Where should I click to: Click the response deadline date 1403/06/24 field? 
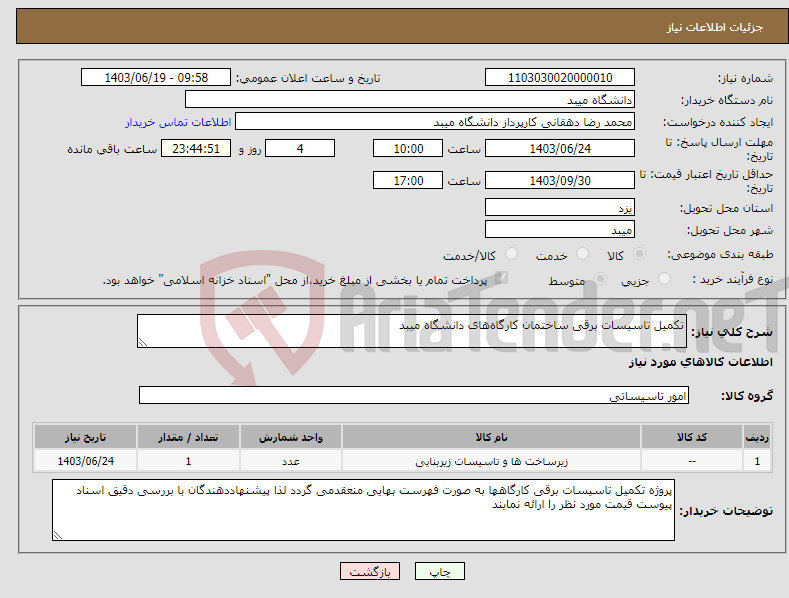click(x=560, y=148)
